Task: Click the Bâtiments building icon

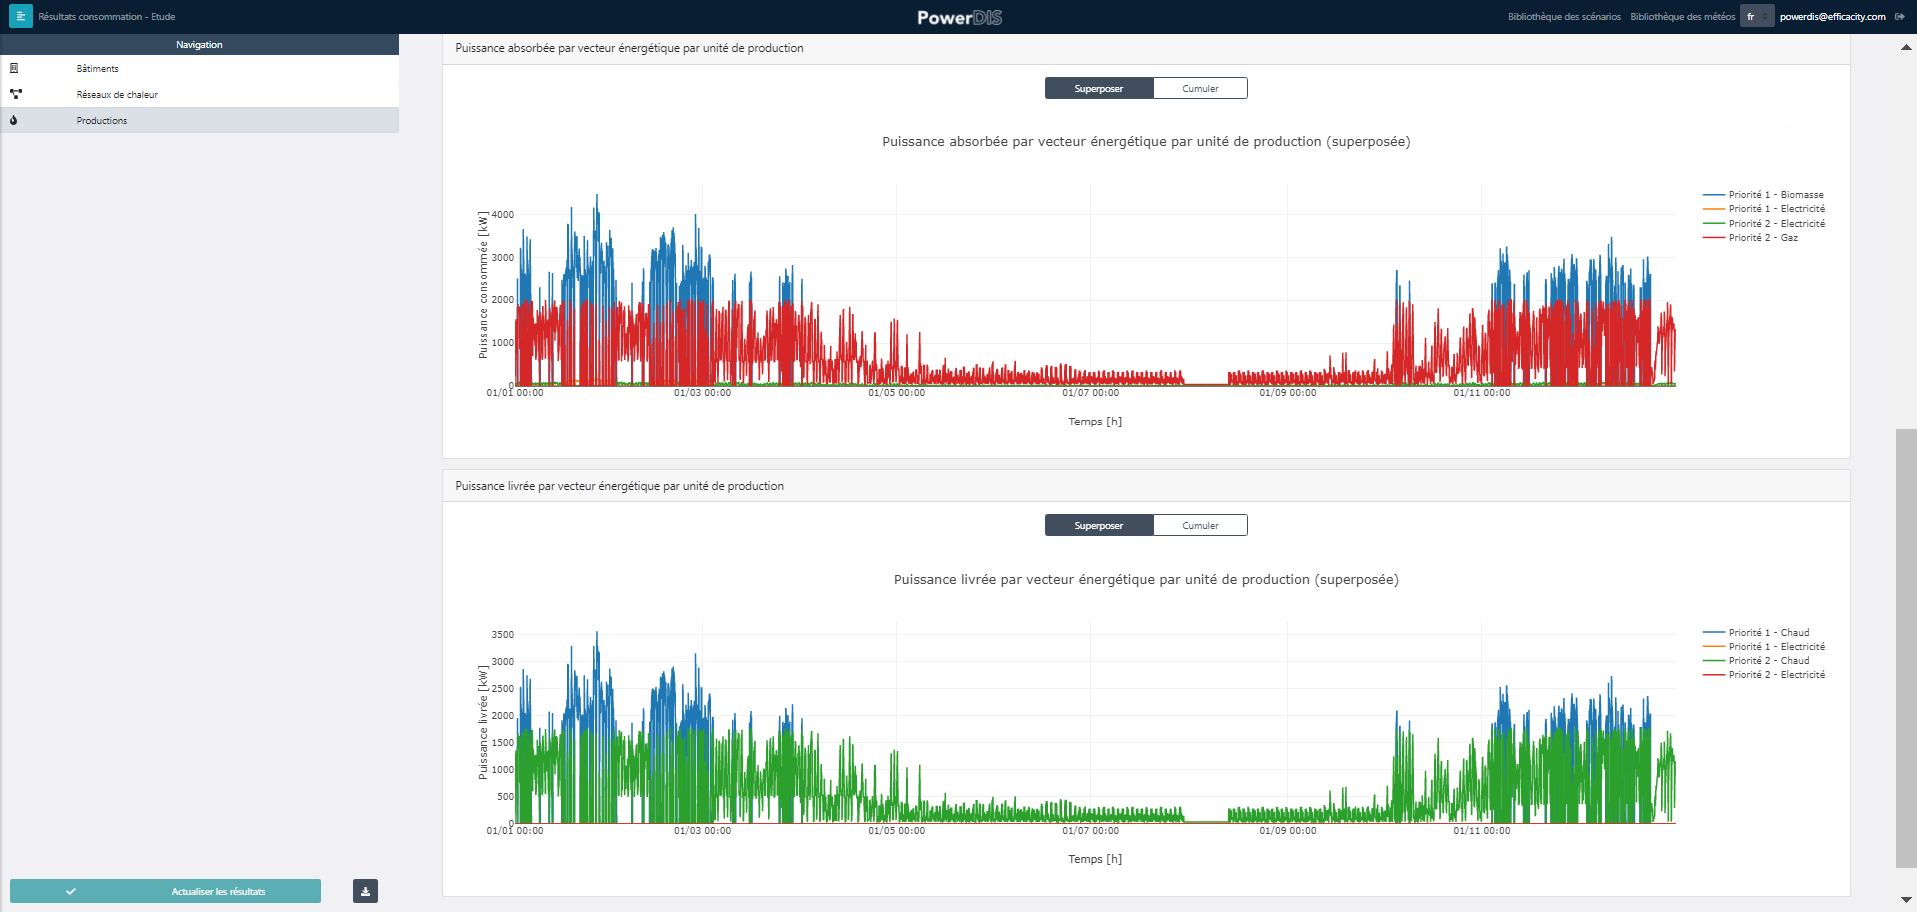Action: [14, 68]
